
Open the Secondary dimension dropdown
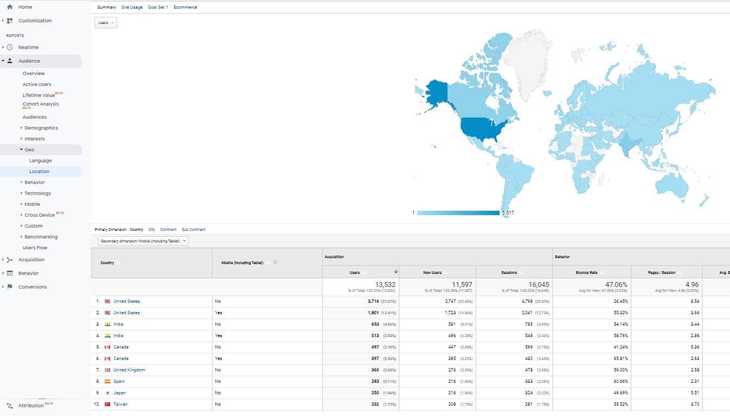pos(142,241)
